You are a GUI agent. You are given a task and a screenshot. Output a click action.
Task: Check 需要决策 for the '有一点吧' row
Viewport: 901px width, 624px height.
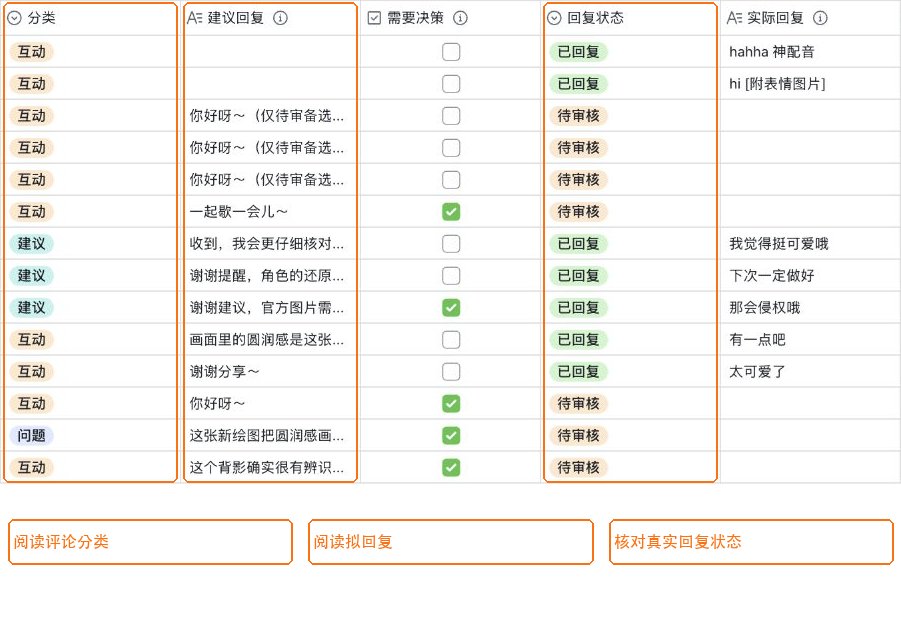451,340
